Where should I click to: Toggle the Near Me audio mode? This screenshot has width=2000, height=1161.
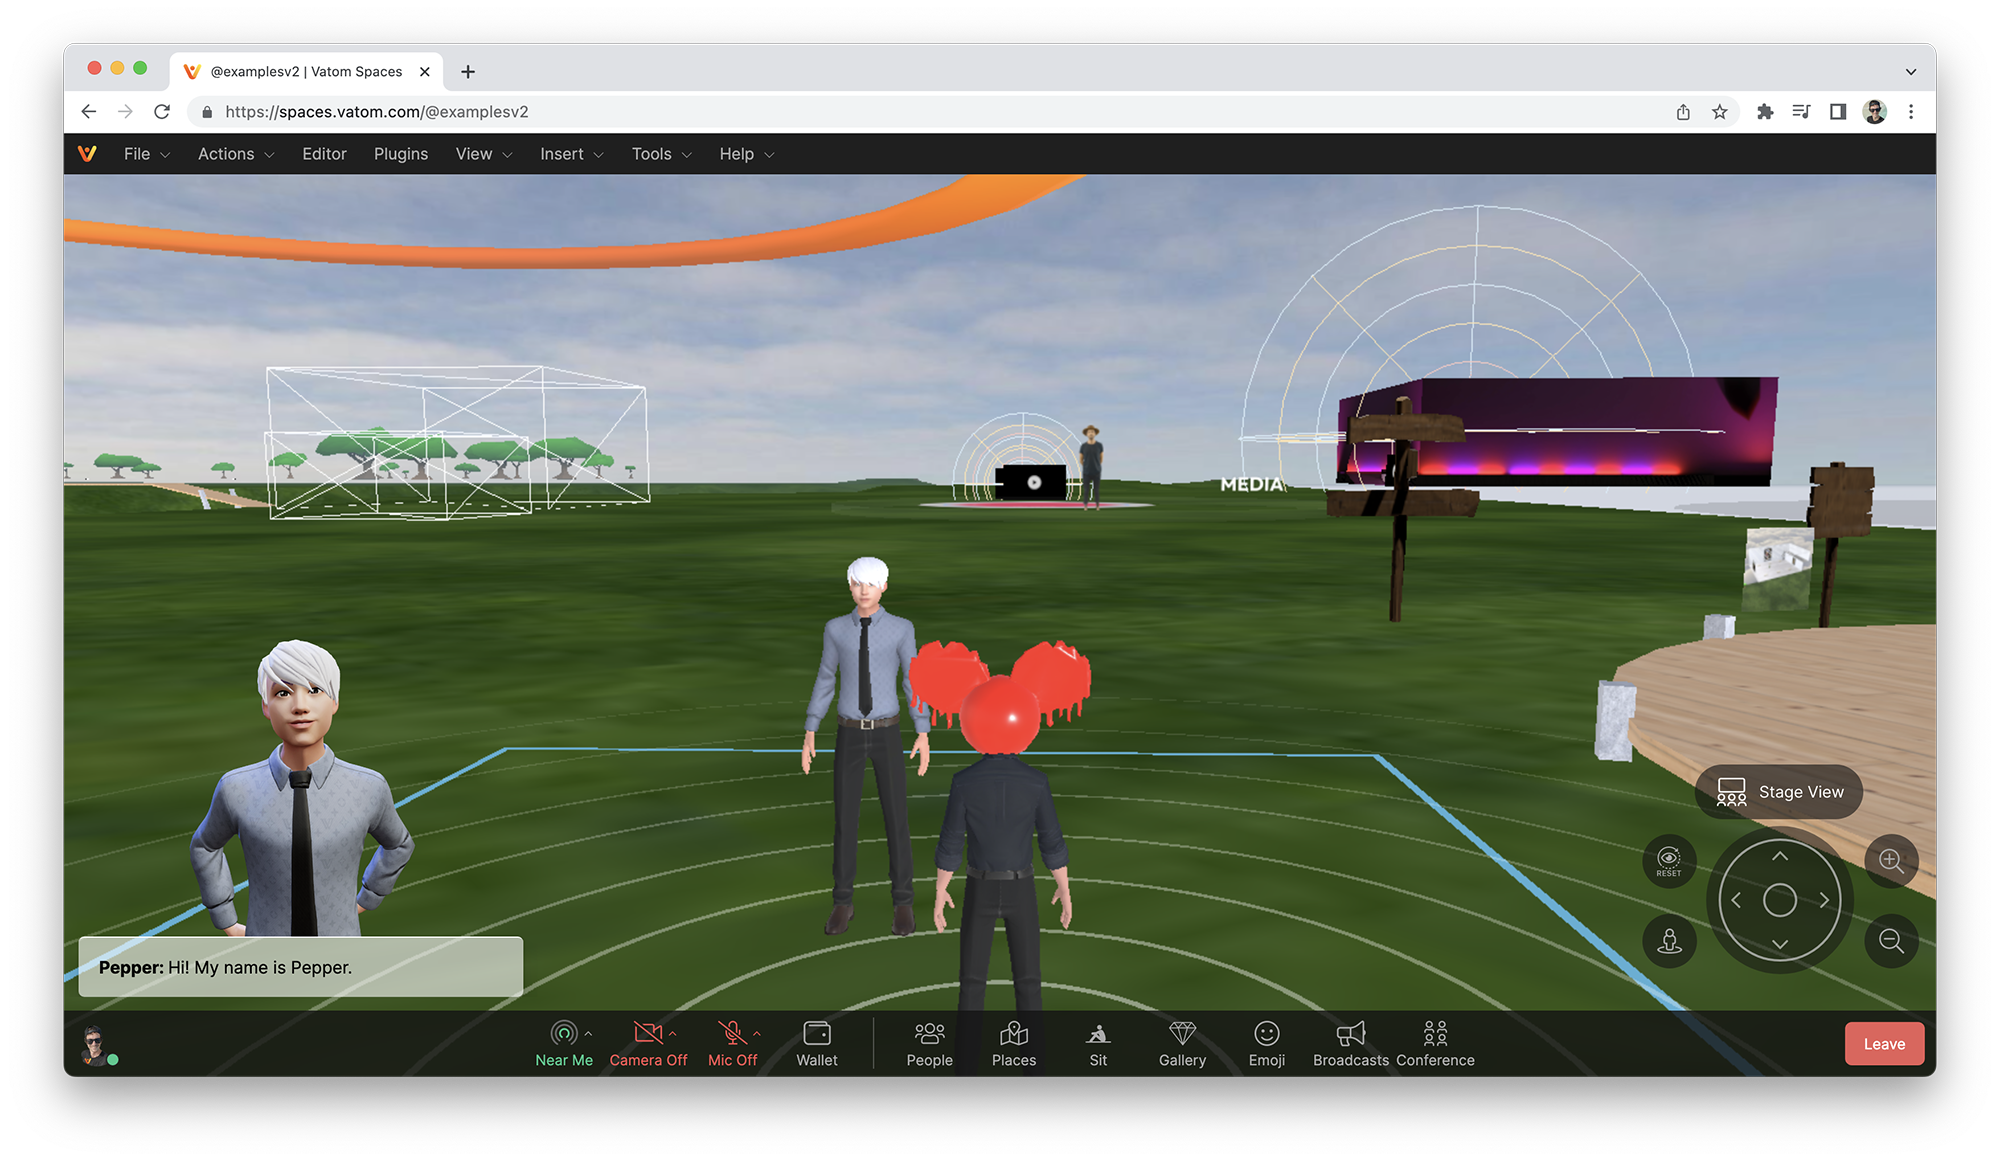[x=564, y=1043]
